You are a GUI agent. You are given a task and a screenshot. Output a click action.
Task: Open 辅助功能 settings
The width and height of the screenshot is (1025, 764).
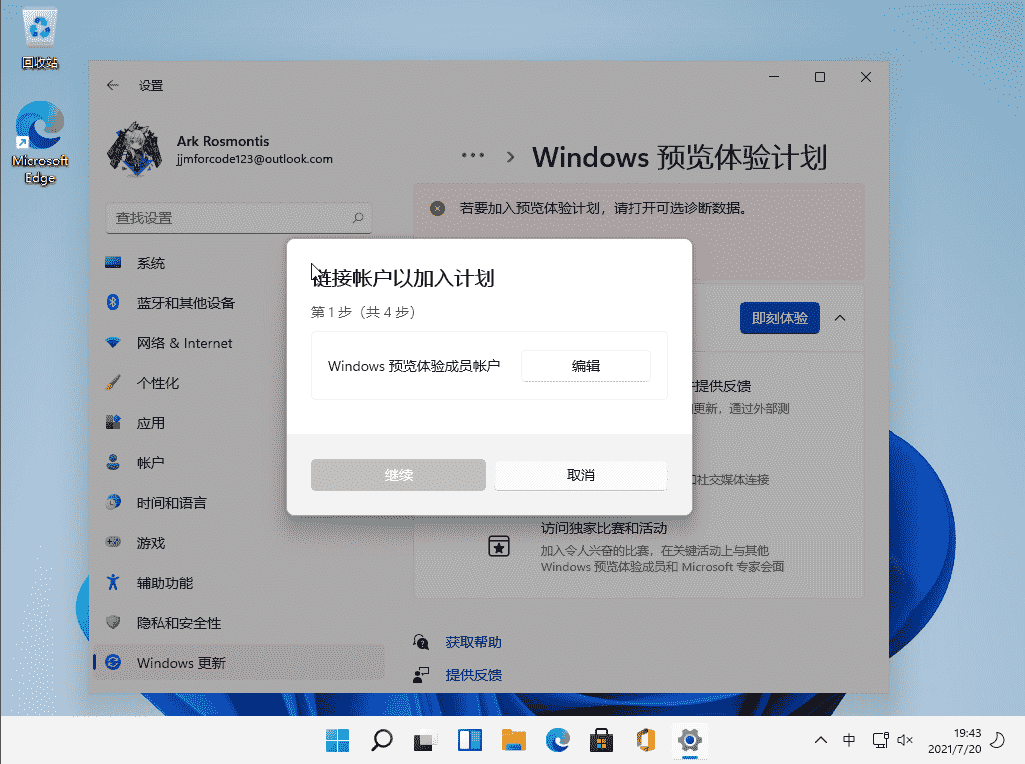pyautogui.click(x=239, y=583)
